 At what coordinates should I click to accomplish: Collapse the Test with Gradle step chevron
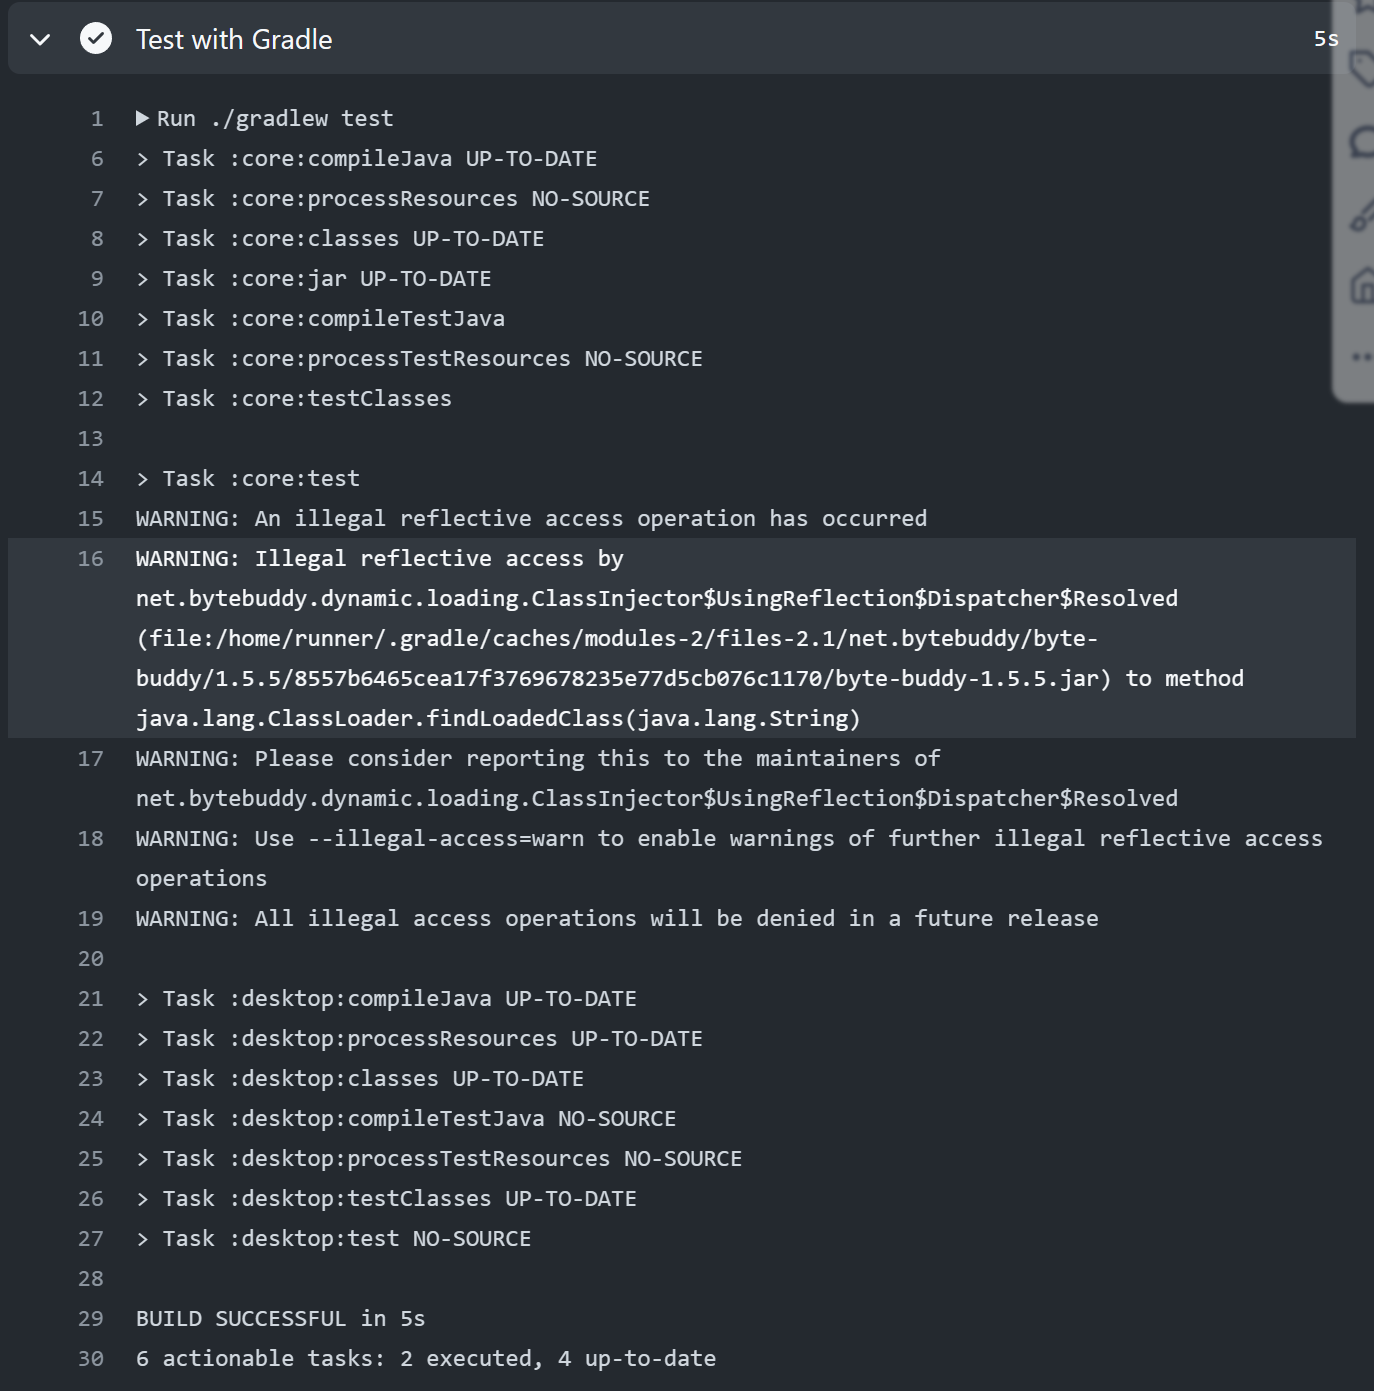point(40,40)
